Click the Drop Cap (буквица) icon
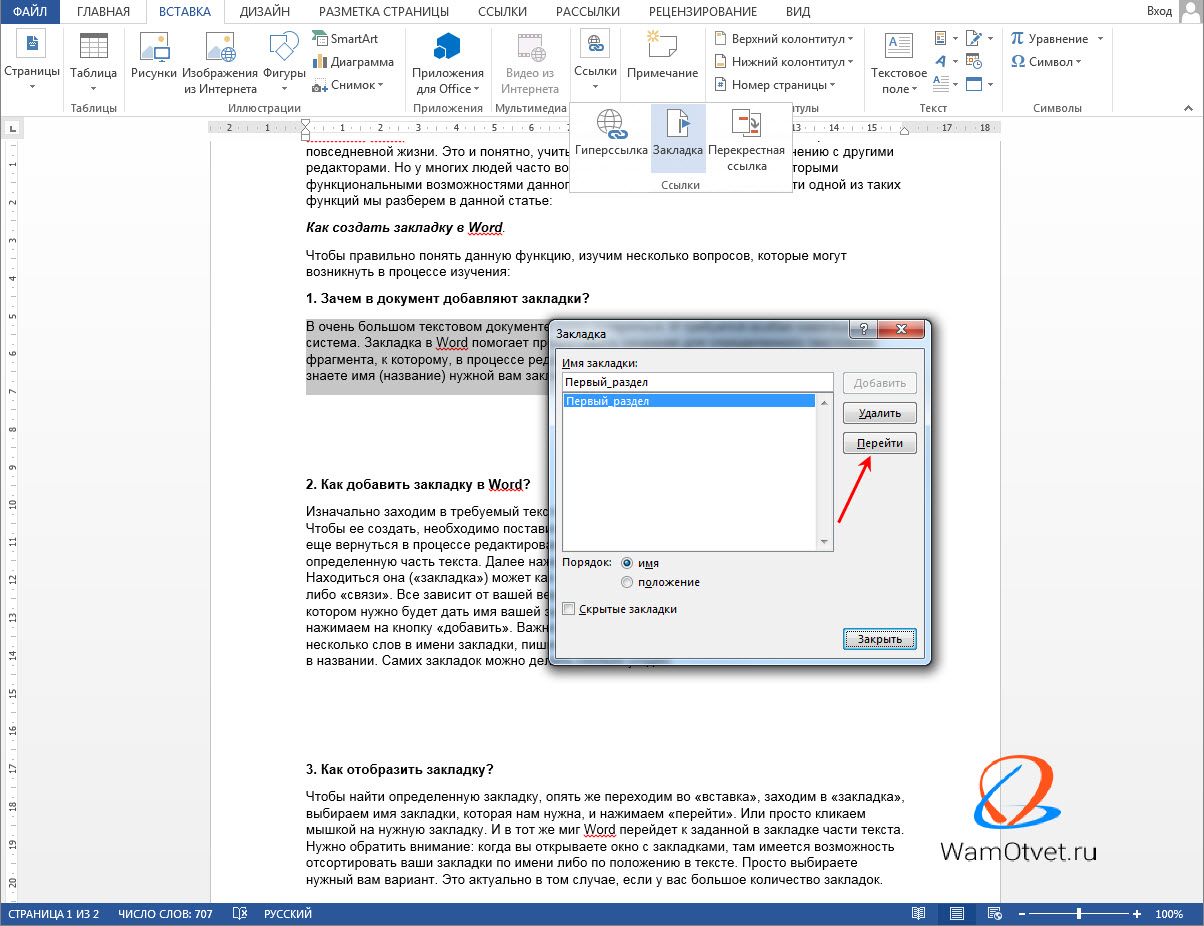1204x926 pixels. point(945,85)
